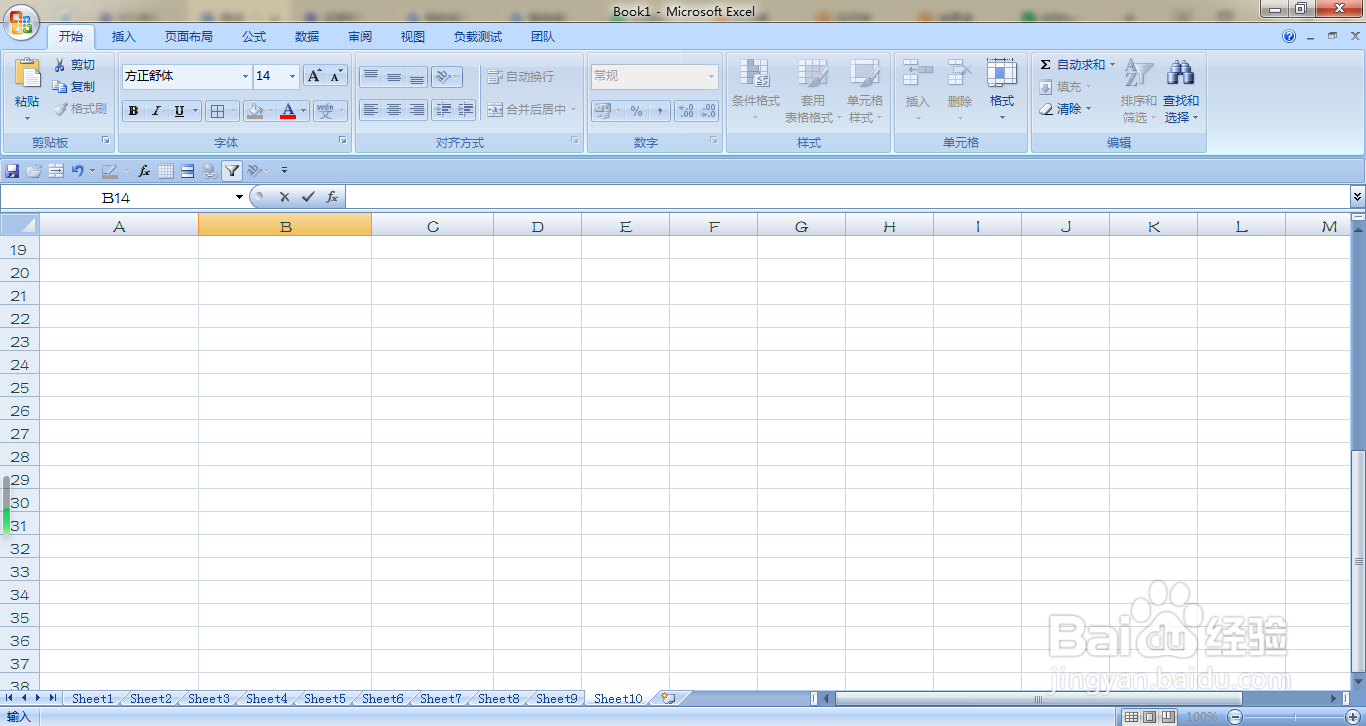
Task: Open Find and Select (查找和选择) binoculars
Action: 1181,90
